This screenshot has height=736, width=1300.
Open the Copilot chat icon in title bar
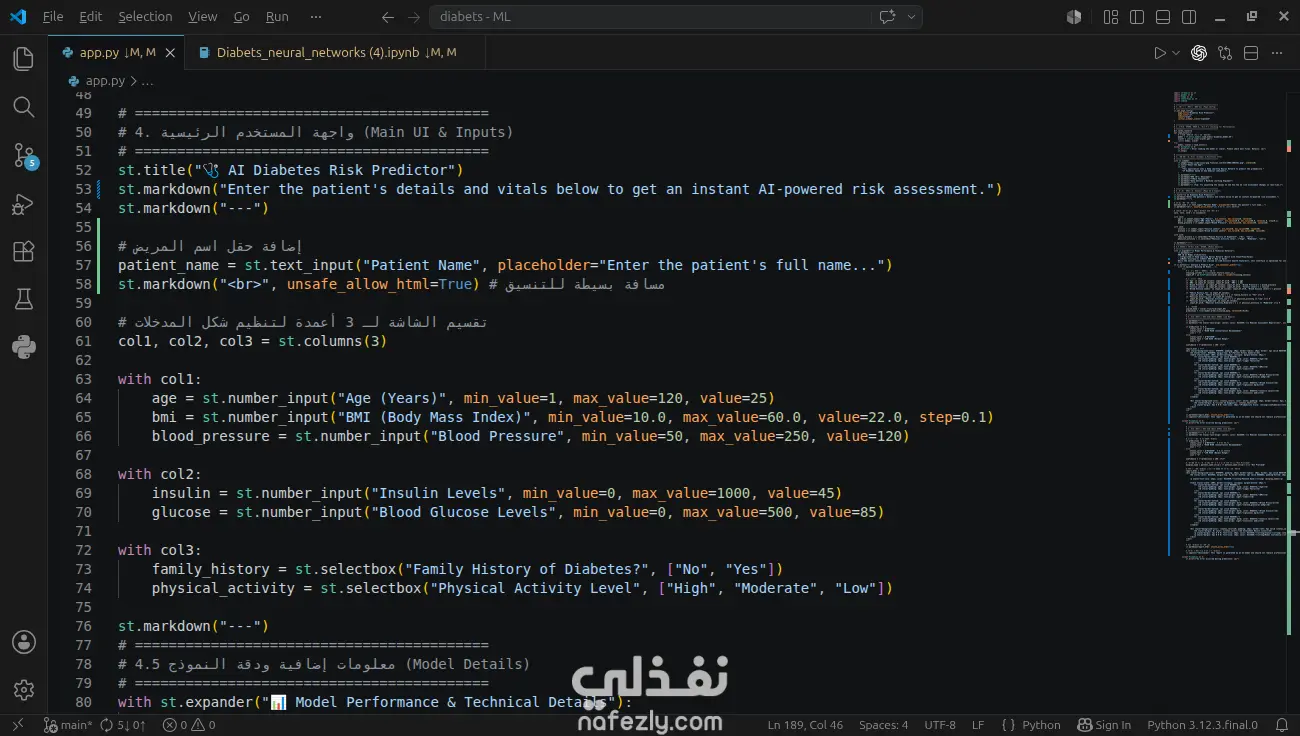pos(886,17)
